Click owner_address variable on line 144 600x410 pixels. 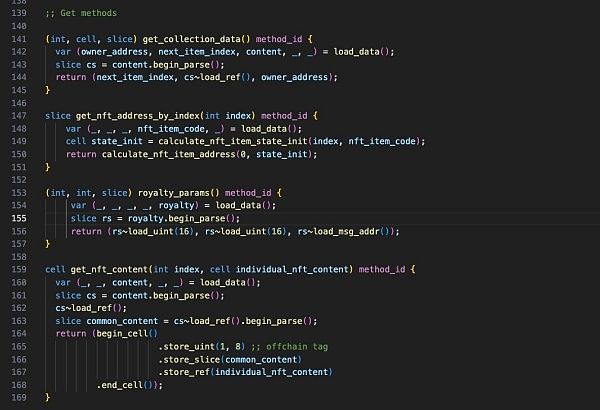(x=294, y=77)
